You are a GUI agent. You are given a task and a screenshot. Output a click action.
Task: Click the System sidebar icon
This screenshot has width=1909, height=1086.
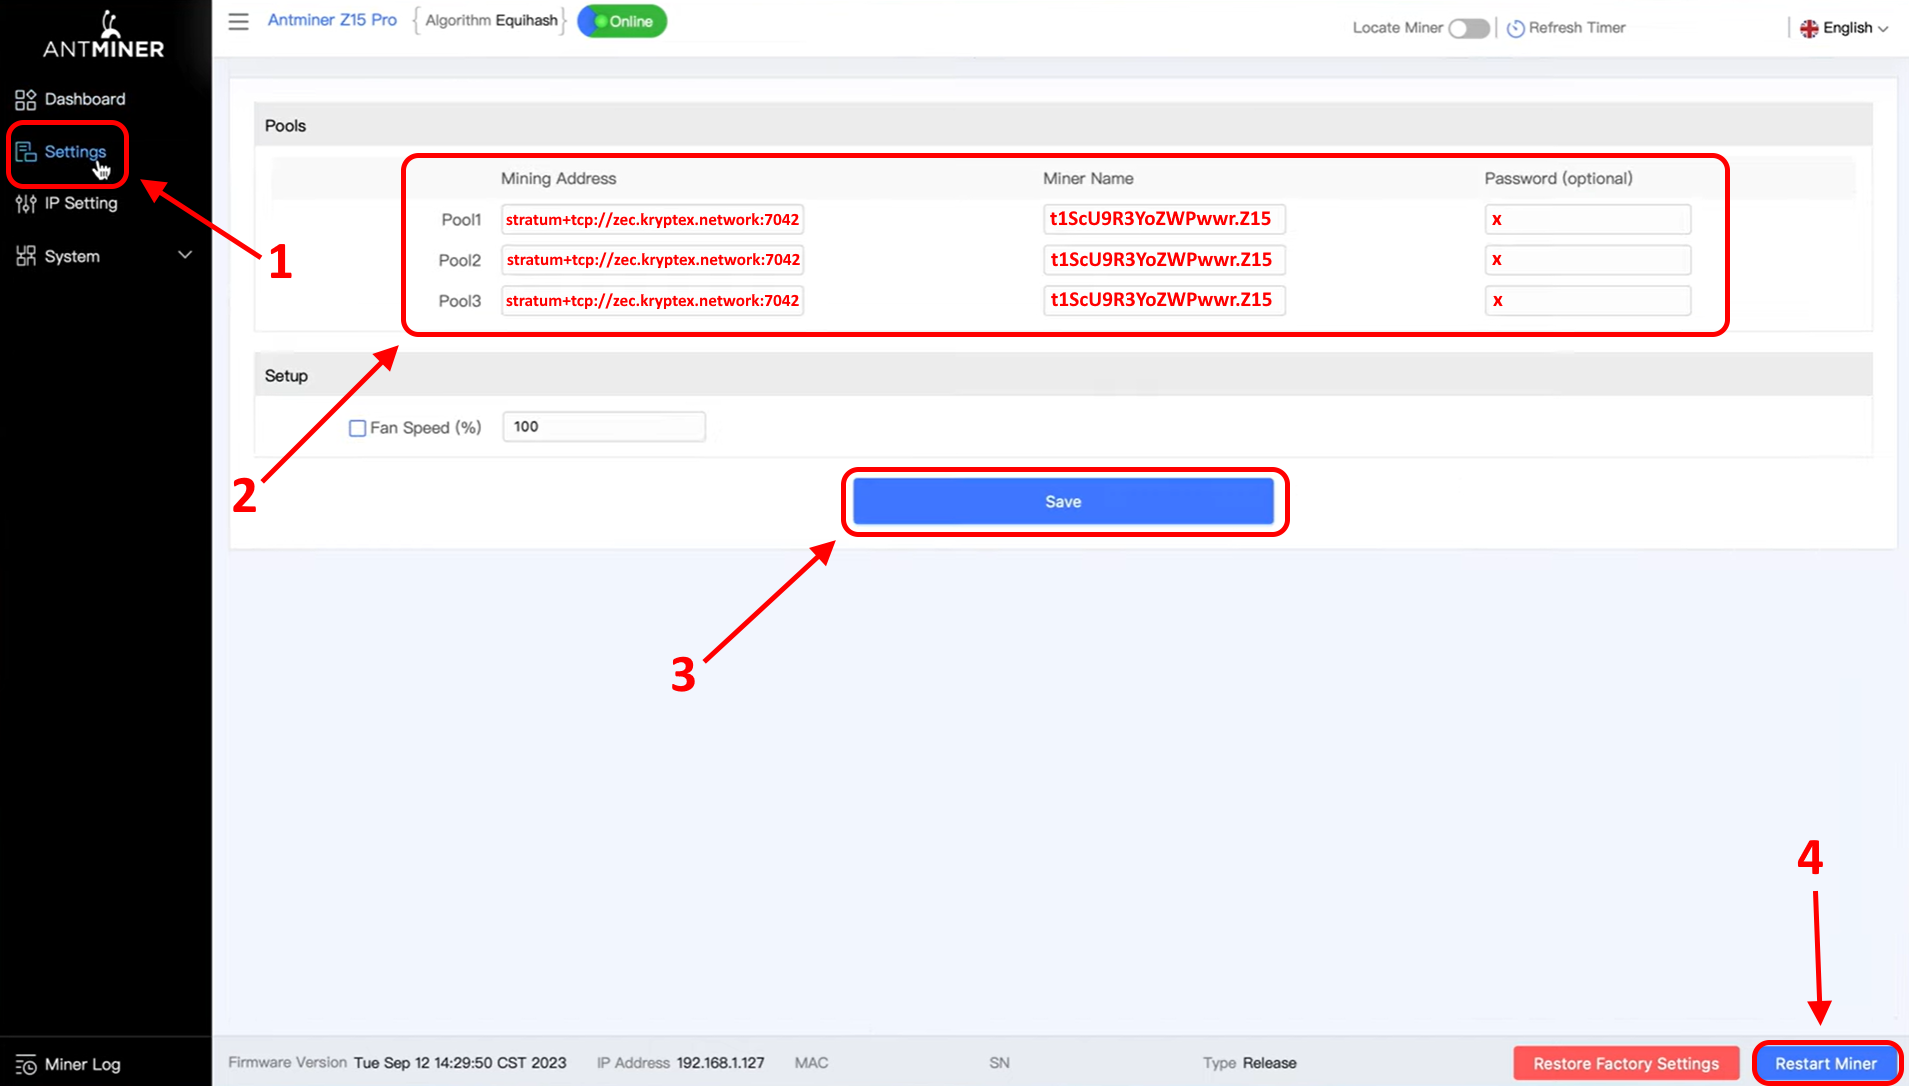[25, 256]
